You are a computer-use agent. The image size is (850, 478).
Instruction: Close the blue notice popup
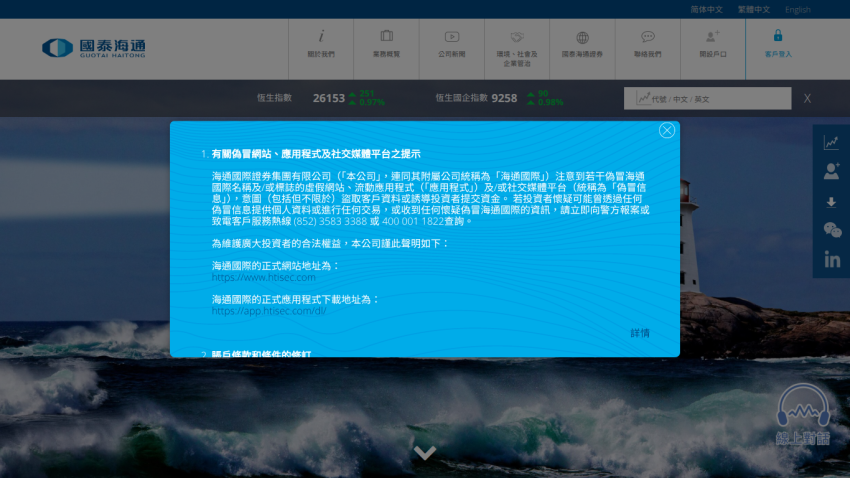[x=667, y=131]
